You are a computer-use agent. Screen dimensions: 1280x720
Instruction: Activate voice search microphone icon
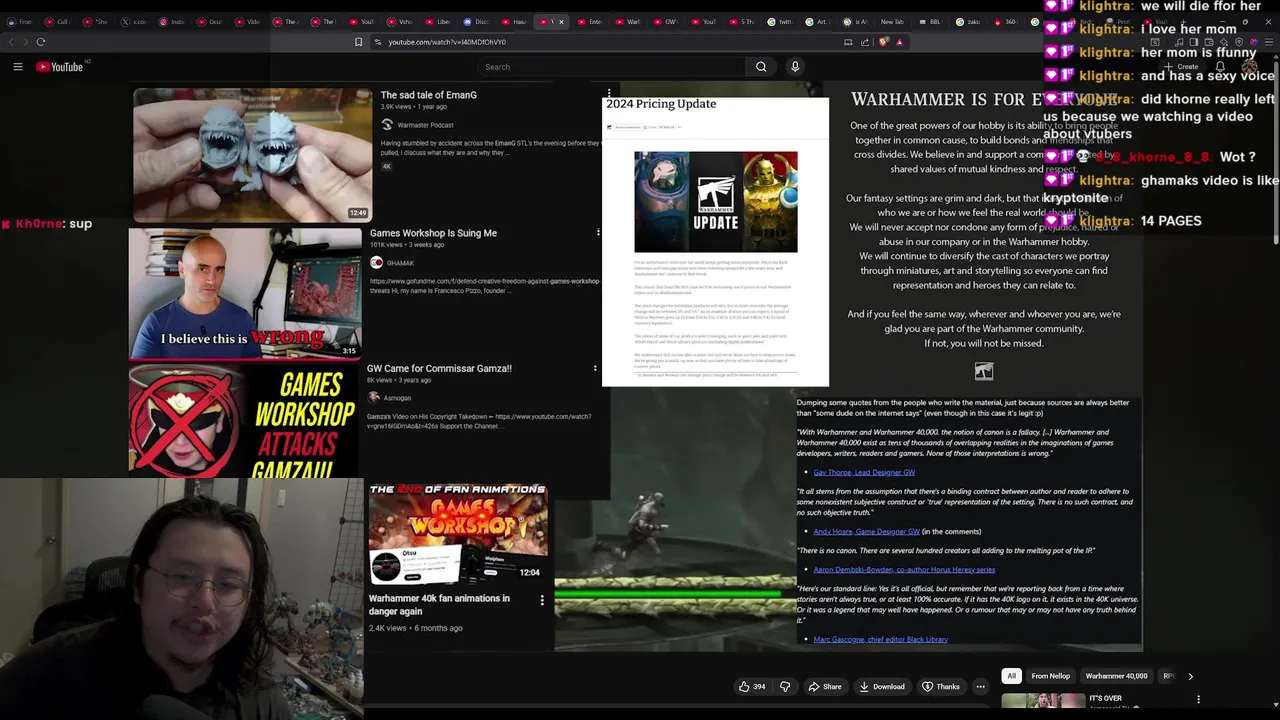(x=795, y=67)
